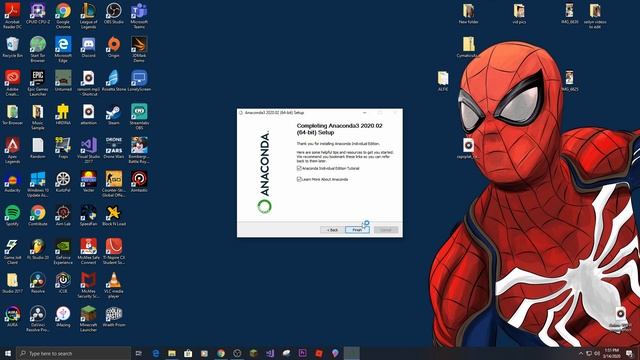
Task: Select the Aim Lab desktop icon
Action: click(63, 215)
